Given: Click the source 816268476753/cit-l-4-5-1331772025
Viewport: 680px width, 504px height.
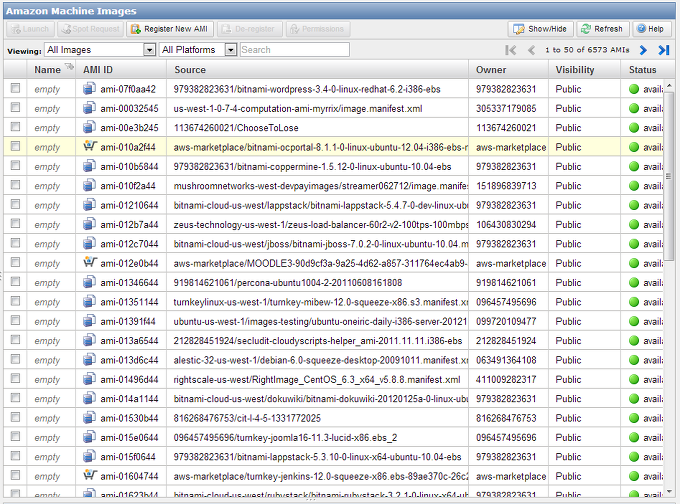Looking at the screenshot, I should point(247,419).
